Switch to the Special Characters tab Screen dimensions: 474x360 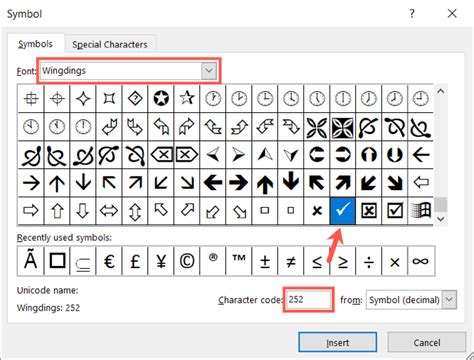click(x=110, y=44)
